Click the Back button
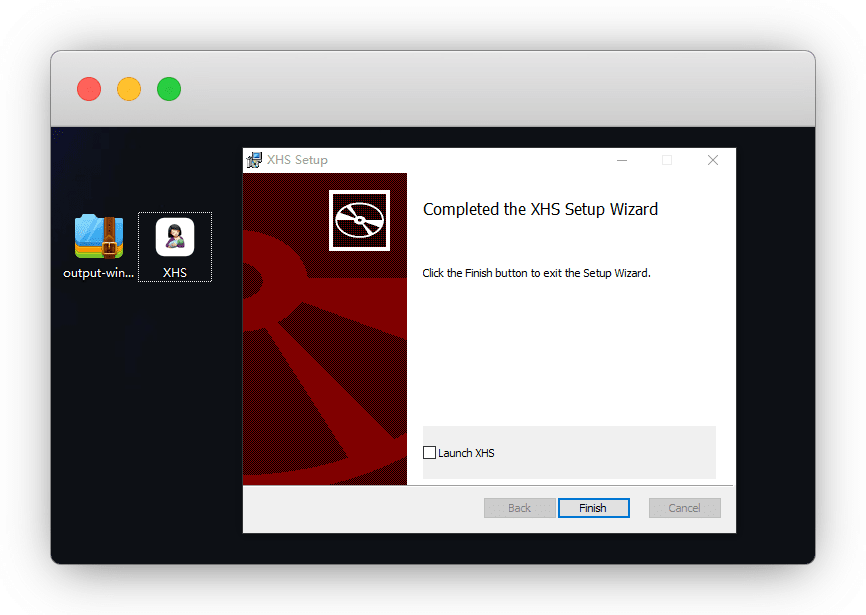 point(519,508)
